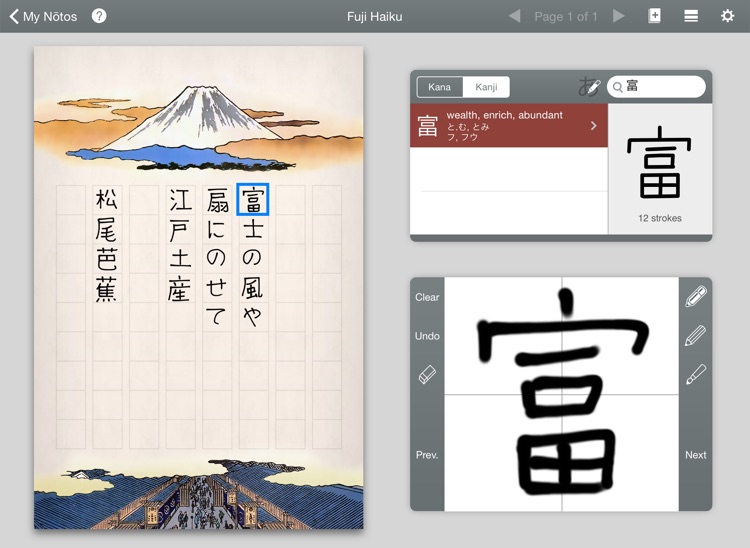750x548 pixels.
Task: Click the 12 strokes label
Action: point(660,218)
